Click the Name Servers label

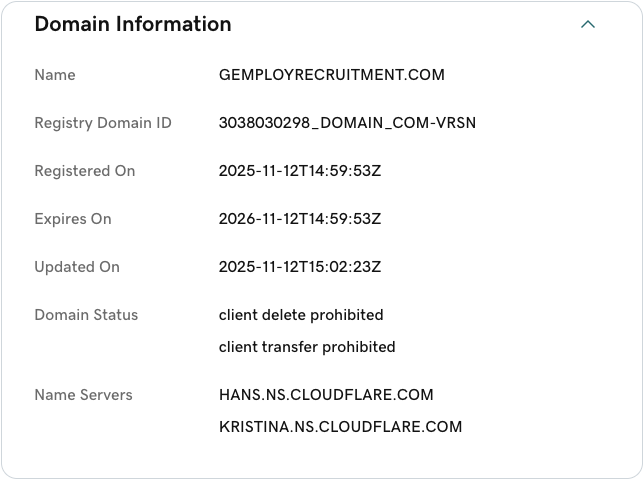coord(83,395)
